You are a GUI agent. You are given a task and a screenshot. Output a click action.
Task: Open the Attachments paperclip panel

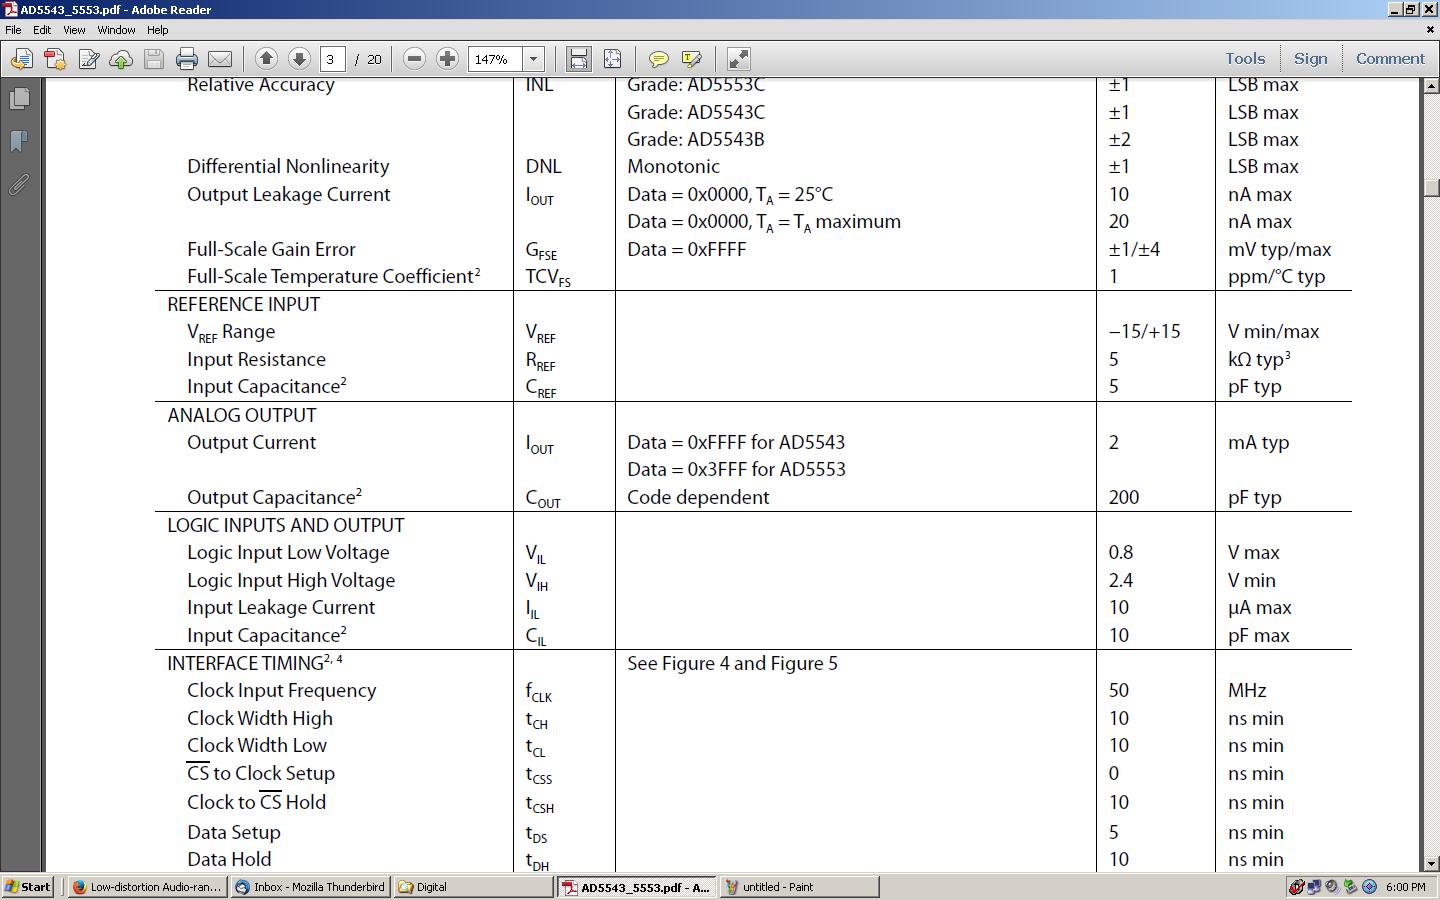click(19, 184)
